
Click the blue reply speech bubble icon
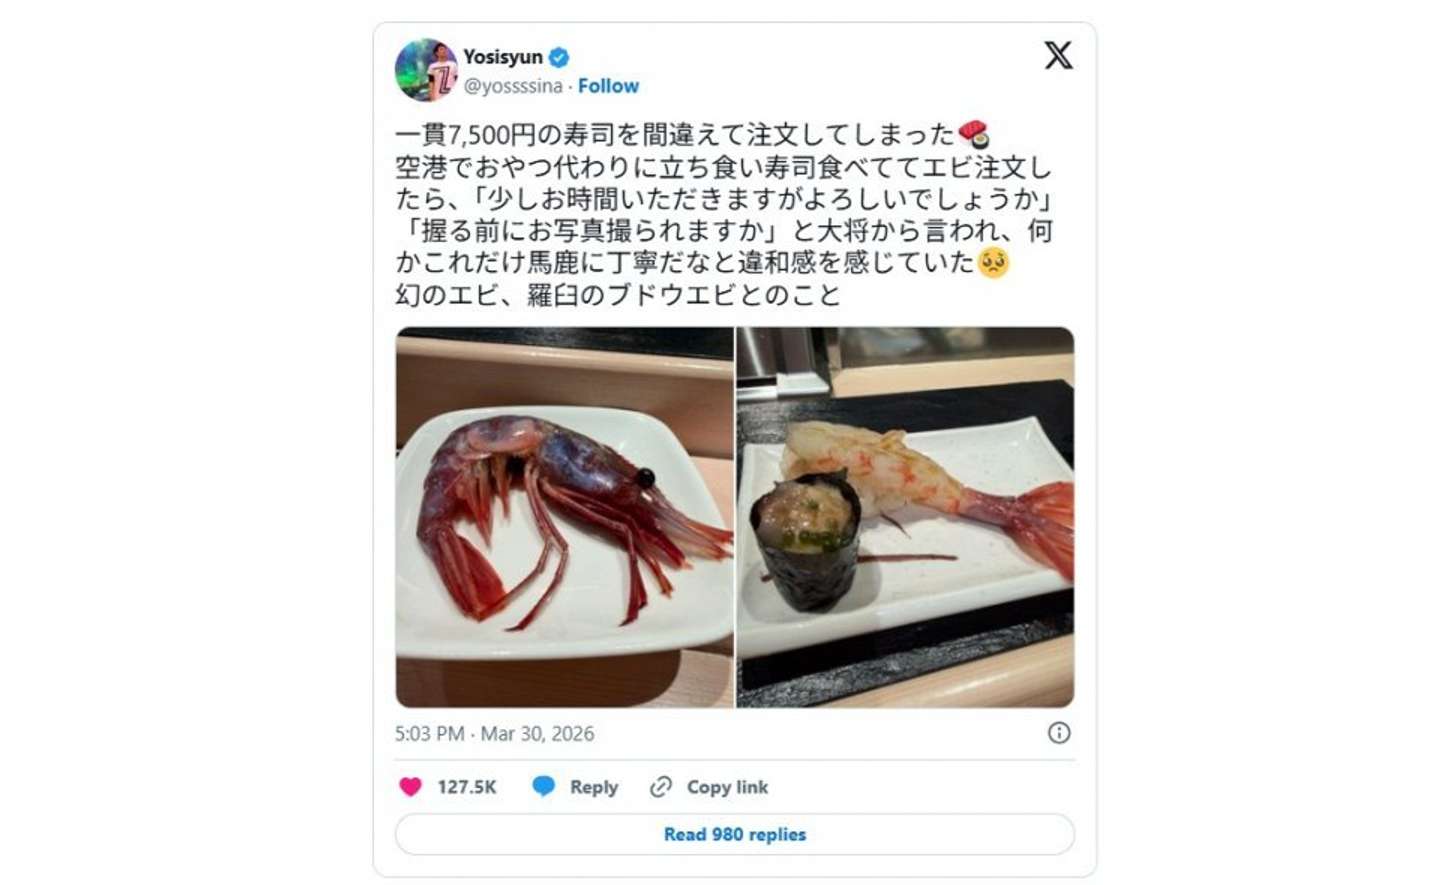point(543,786)
